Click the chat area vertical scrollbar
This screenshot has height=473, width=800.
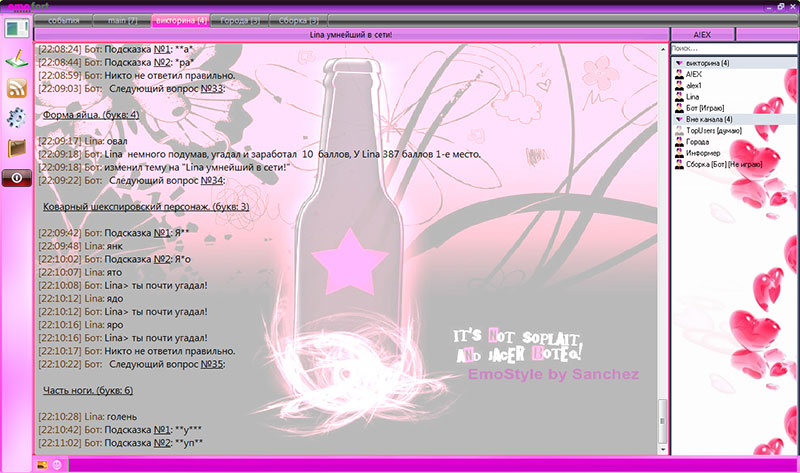coord(661,250)
